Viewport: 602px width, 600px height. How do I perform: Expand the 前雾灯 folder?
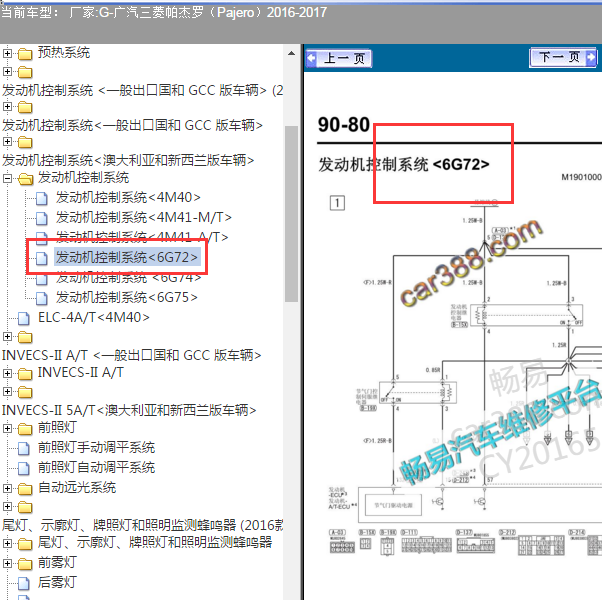(x=7, y=563)
